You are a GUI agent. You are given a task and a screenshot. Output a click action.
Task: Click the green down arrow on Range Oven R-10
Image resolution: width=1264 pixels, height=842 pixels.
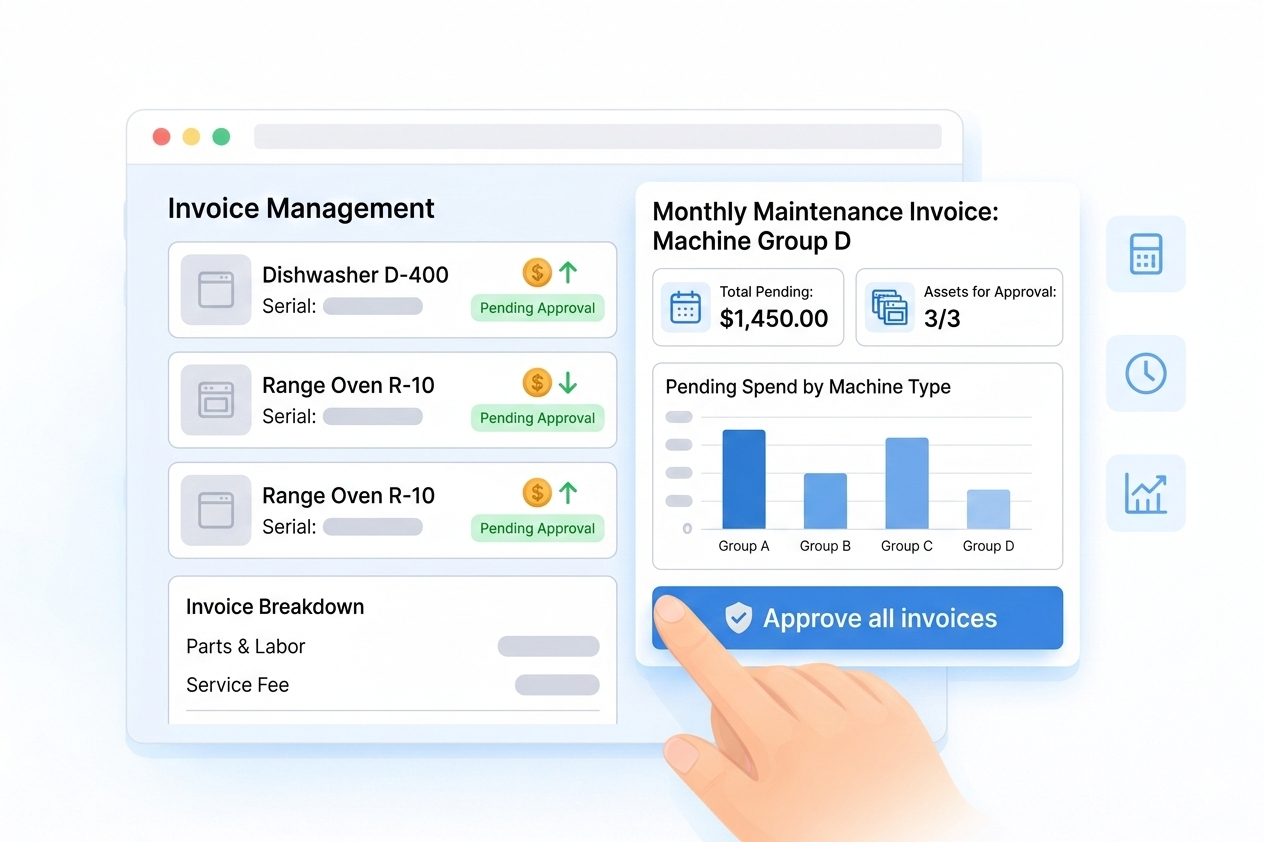568,382
